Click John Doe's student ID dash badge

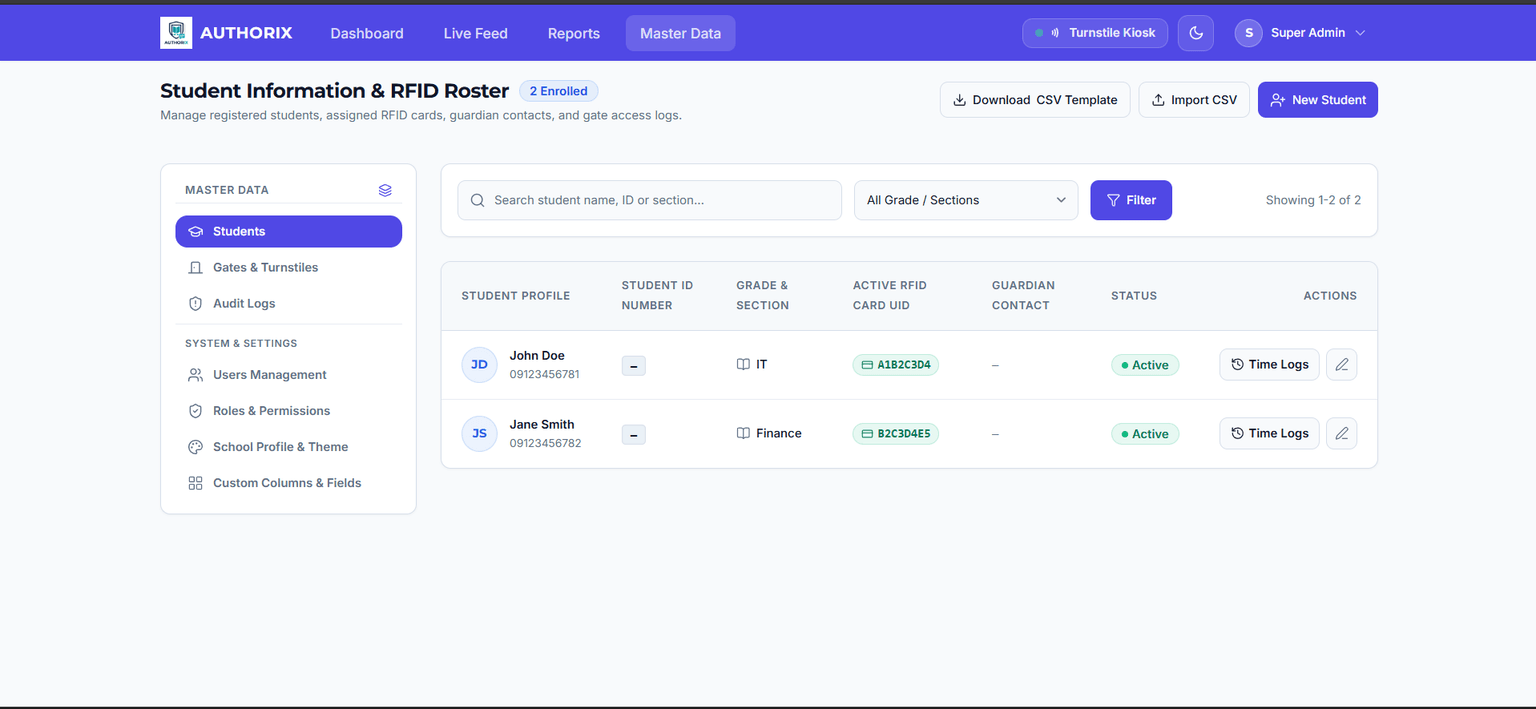point(634,366)
